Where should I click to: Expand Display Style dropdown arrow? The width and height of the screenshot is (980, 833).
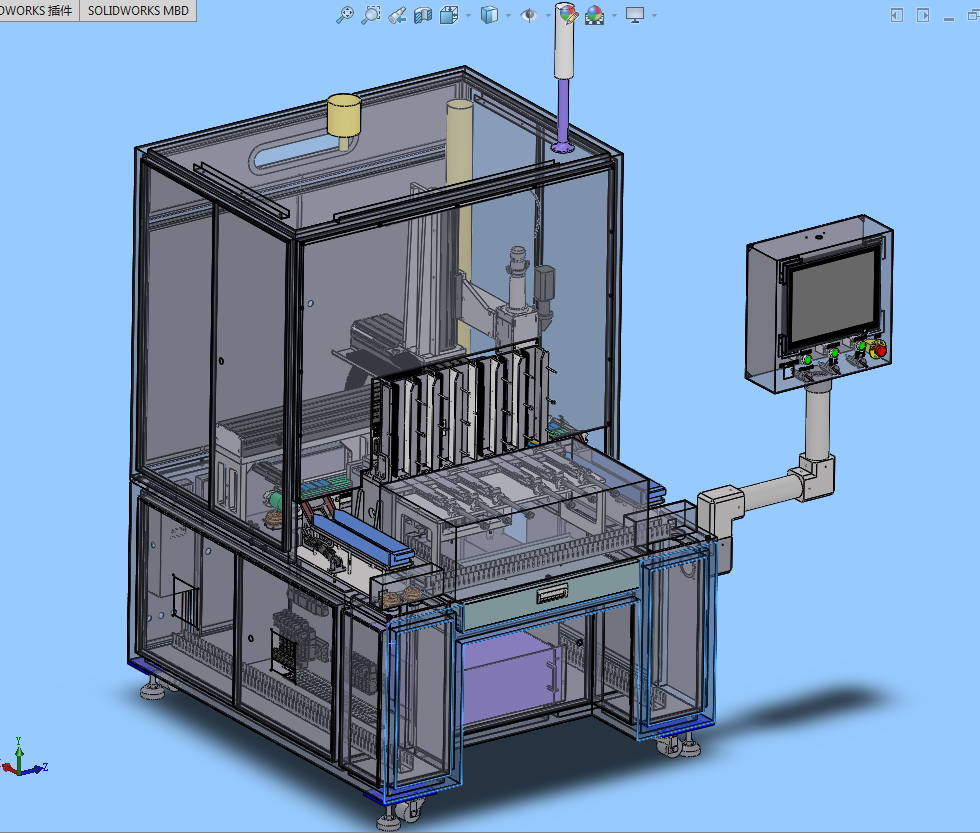[x=508, y=15]
